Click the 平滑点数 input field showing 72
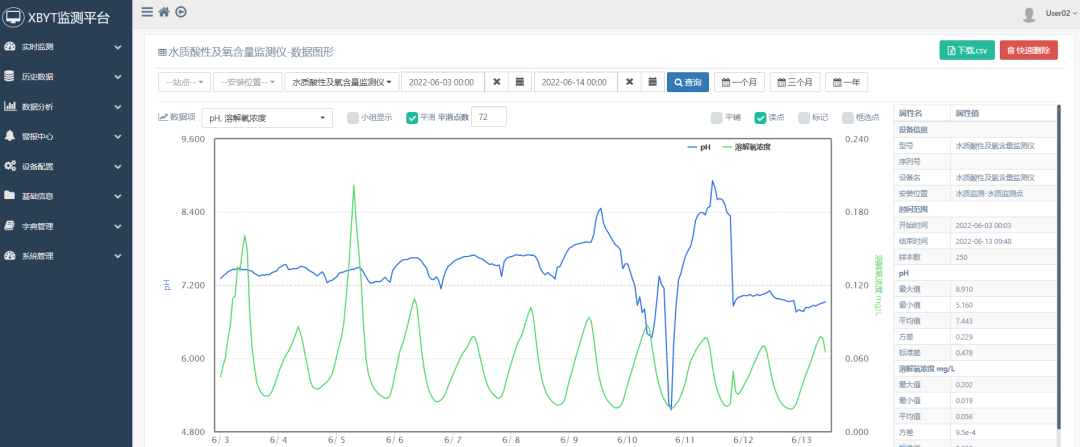This screenshot has width=1080, height=447. [488, 118]
